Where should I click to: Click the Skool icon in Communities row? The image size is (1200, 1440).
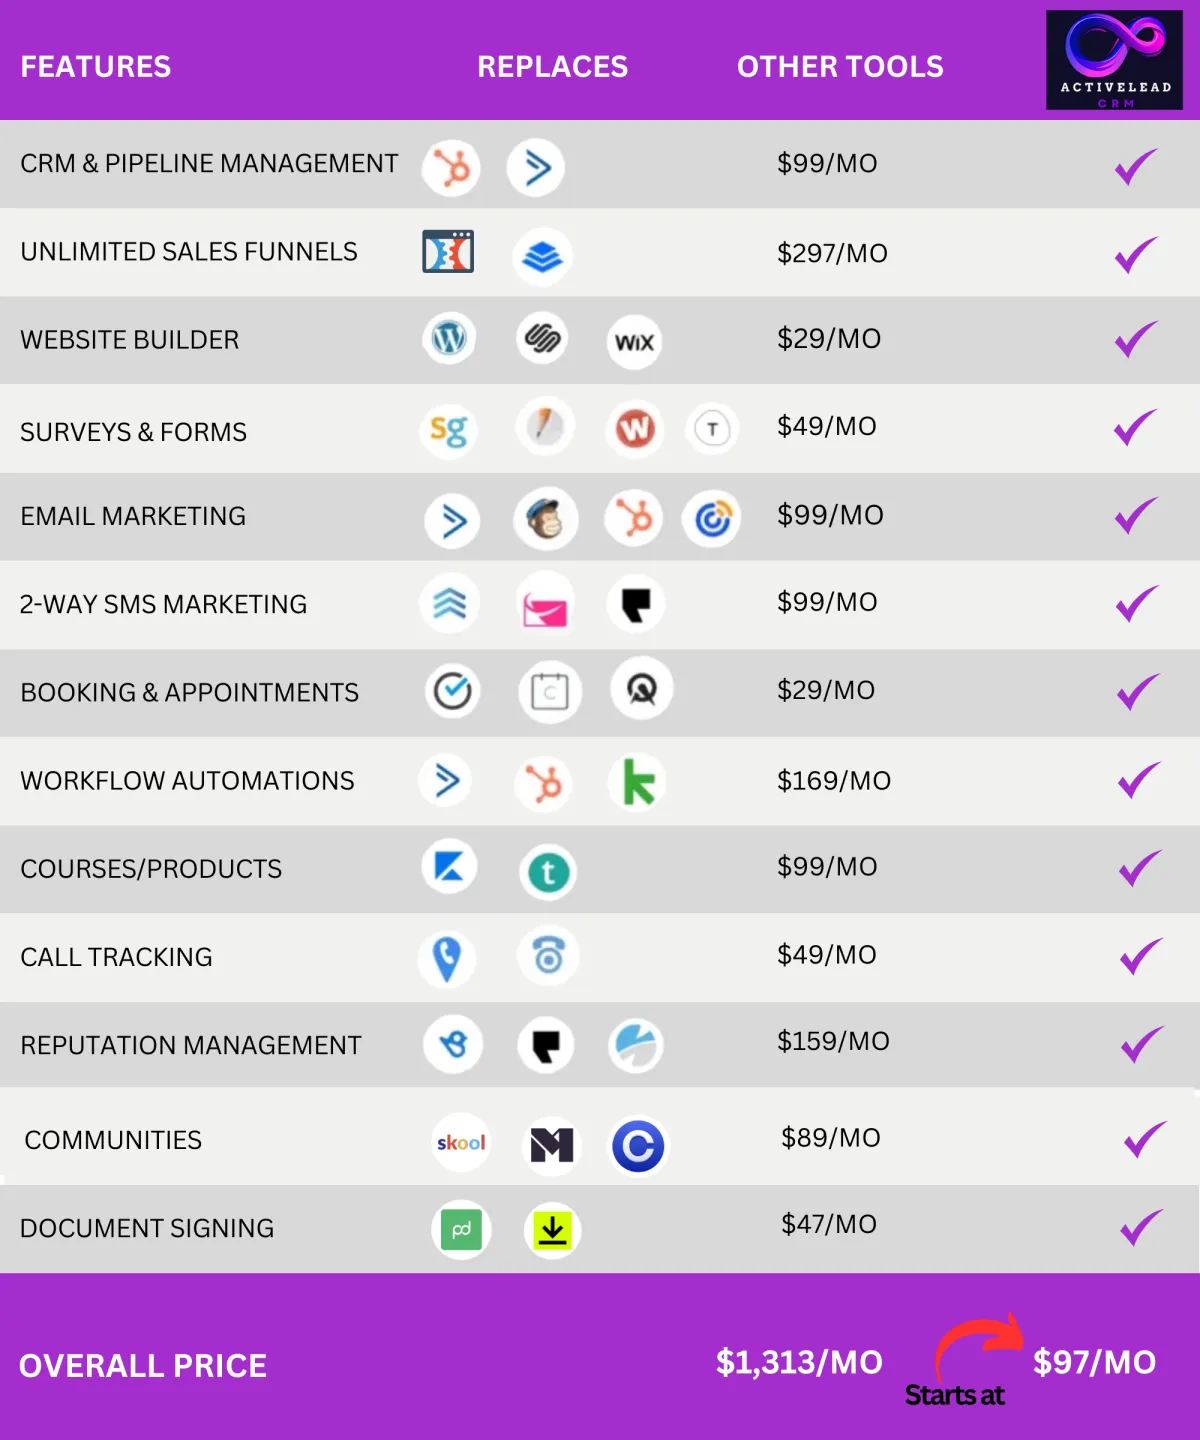(x=461, y=1142)
